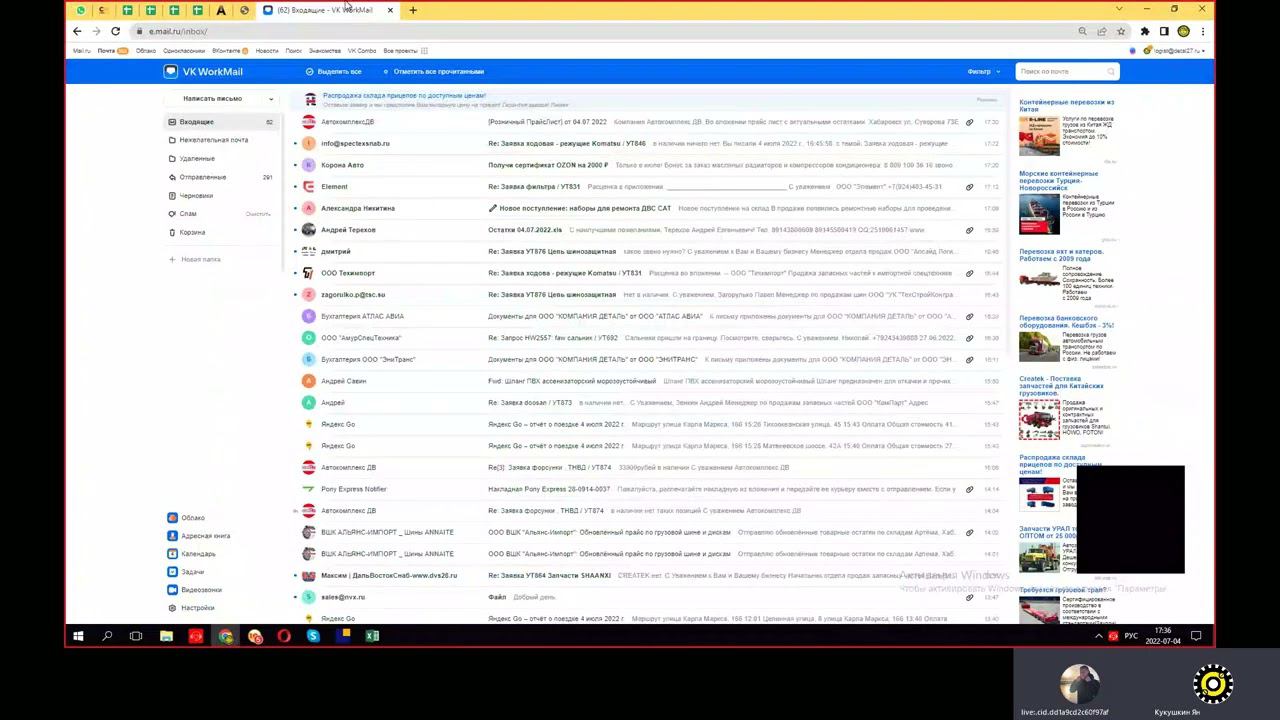Open Задачи in the sidebar

pyautogui.click(x=186, y=572)
